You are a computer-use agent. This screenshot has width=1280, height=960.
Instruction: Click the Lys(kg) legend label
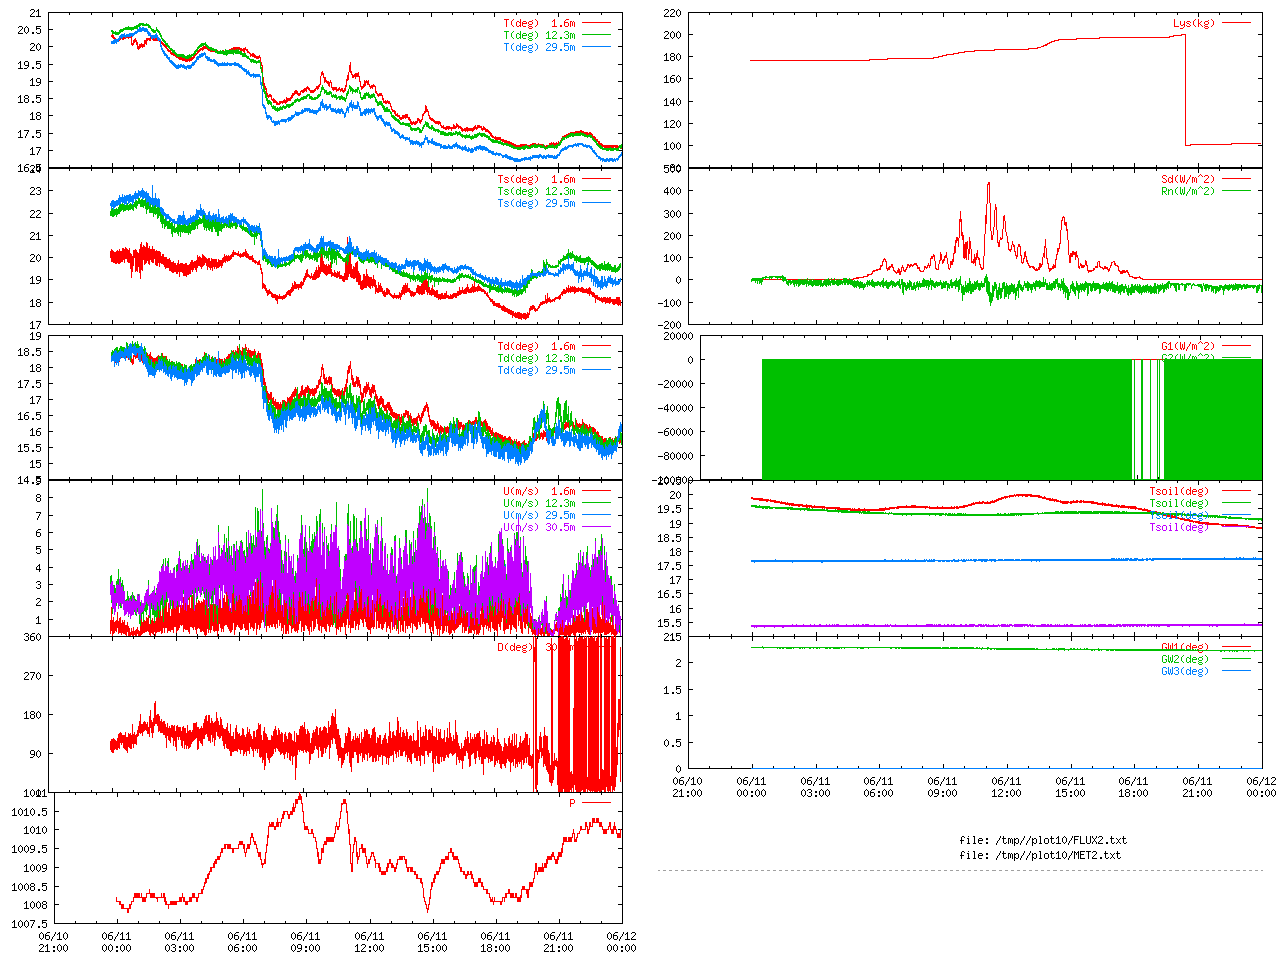[1194, 23]
